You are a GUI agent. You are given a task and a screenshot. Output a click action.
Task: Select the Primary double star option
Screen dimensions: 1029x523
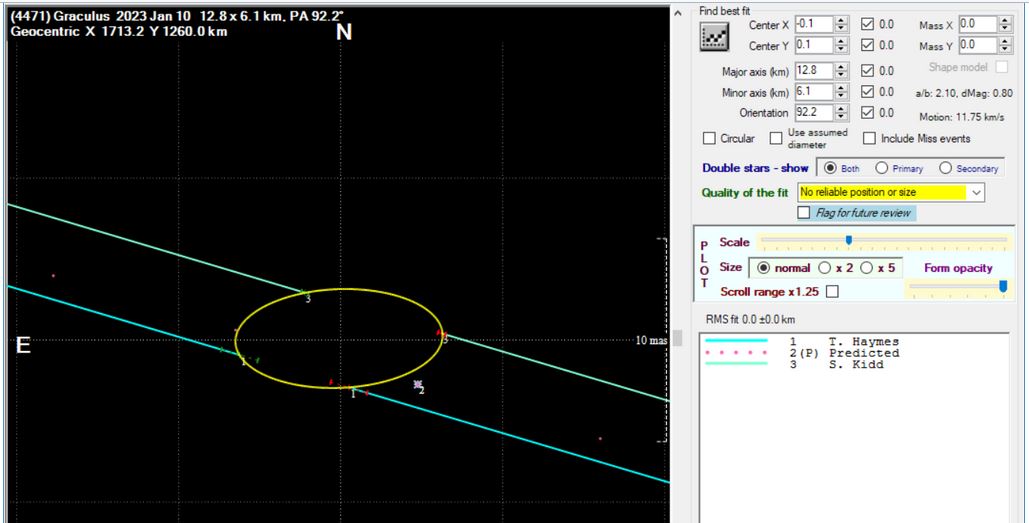click(x=882, y=169)
